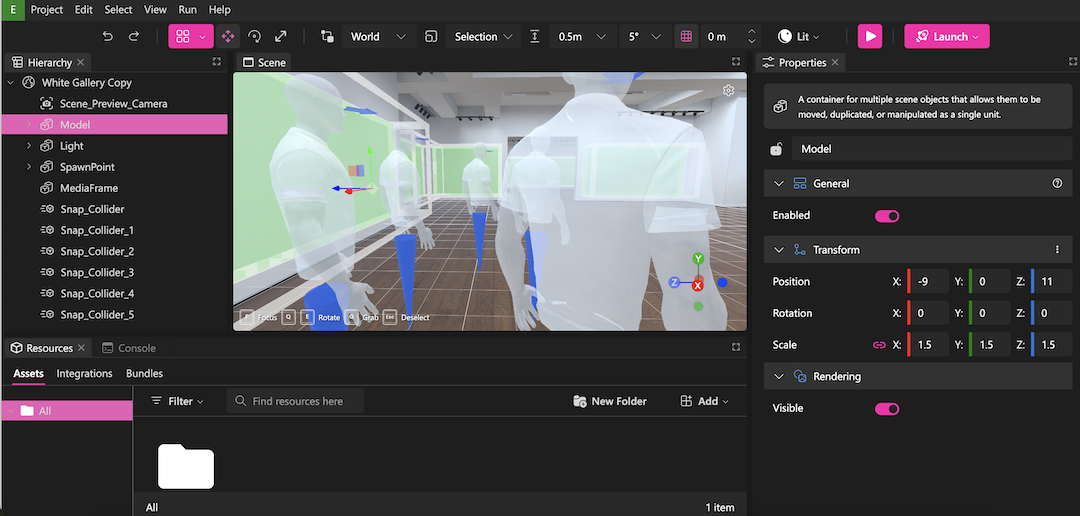This screenshot has width=1080, height=516.
Task: Click the New Folder button
Action: (x=610, y=401)
